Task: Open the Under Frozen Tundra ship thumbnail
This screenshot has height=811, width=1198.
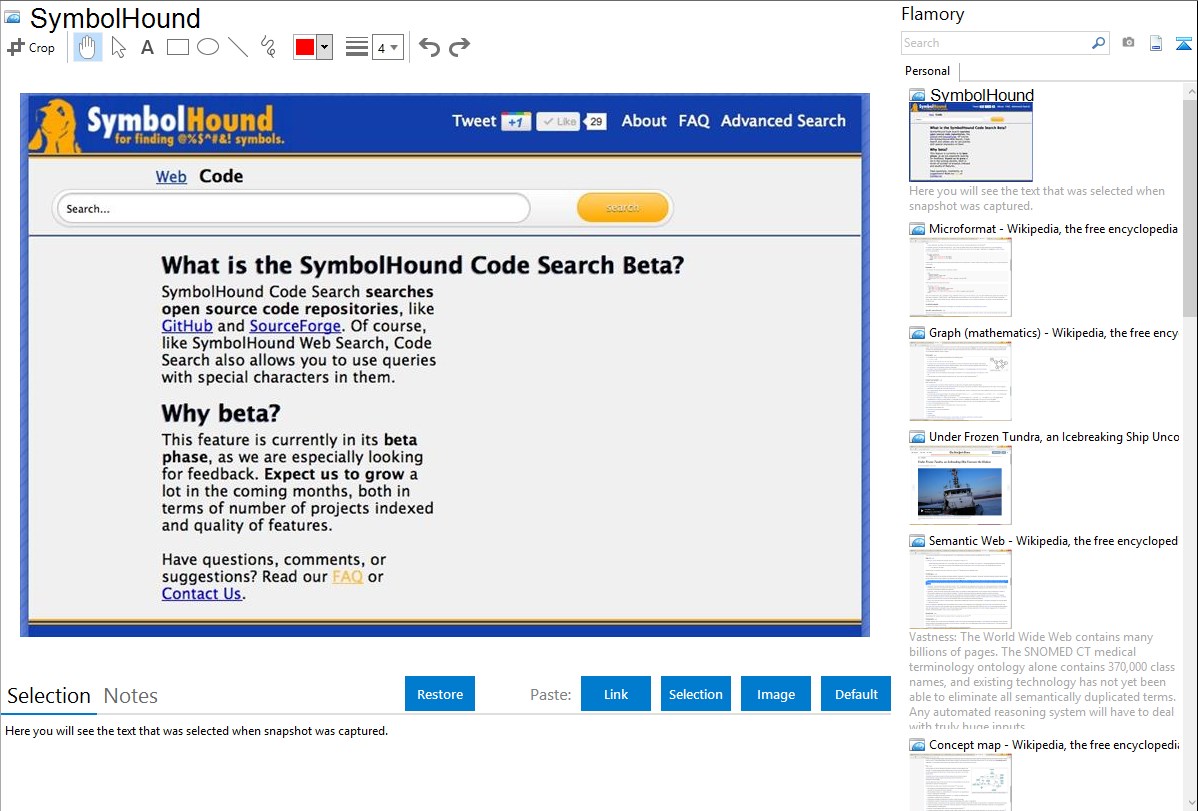Action: (960, 485)
